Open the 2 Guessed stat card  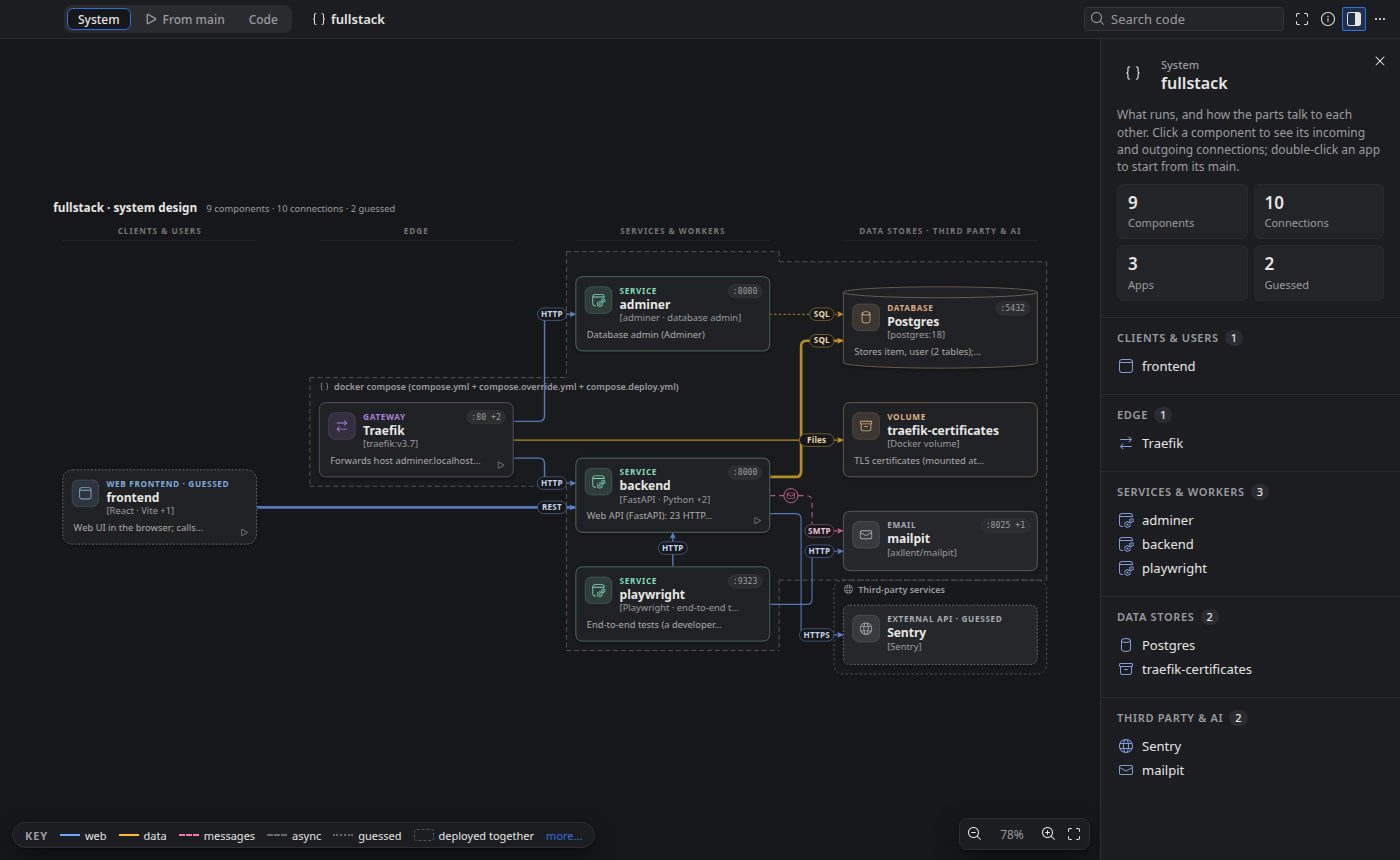[x=1319, y=273]
